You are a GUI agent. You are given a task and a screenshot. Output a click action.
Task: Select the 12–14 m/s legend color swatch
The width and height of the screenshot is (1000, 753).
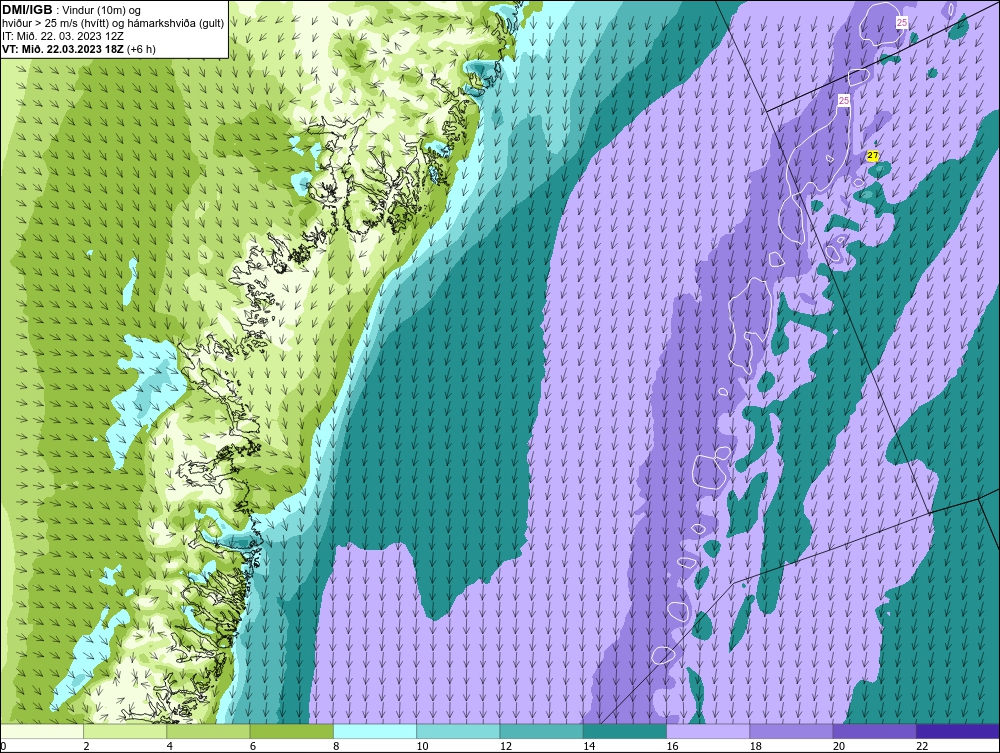541,731
